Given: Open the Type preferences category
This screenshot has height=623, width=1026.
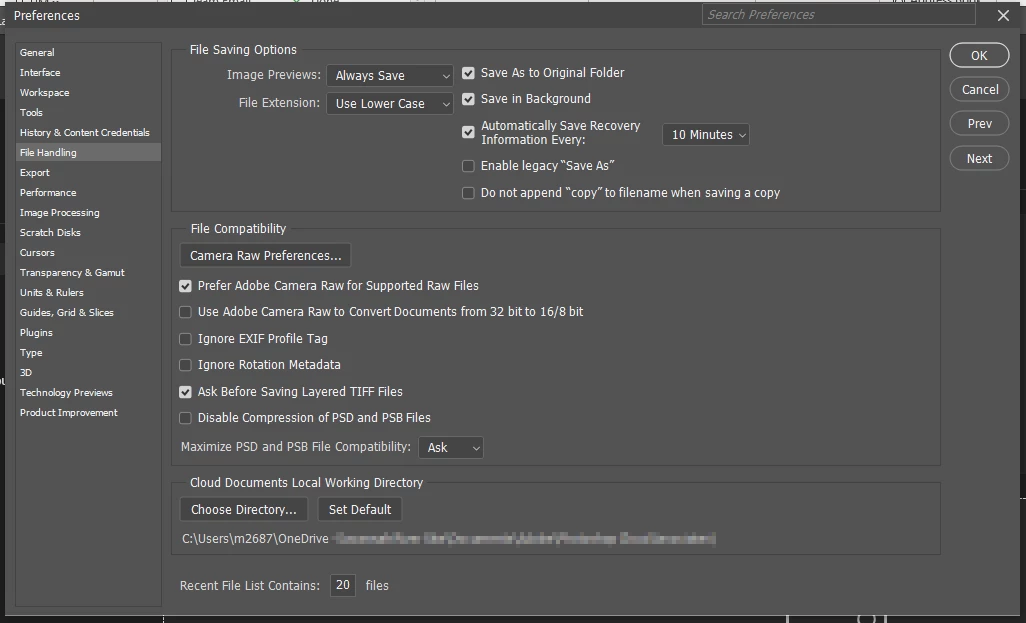Looking at the screenshot, I should (88, 353).
